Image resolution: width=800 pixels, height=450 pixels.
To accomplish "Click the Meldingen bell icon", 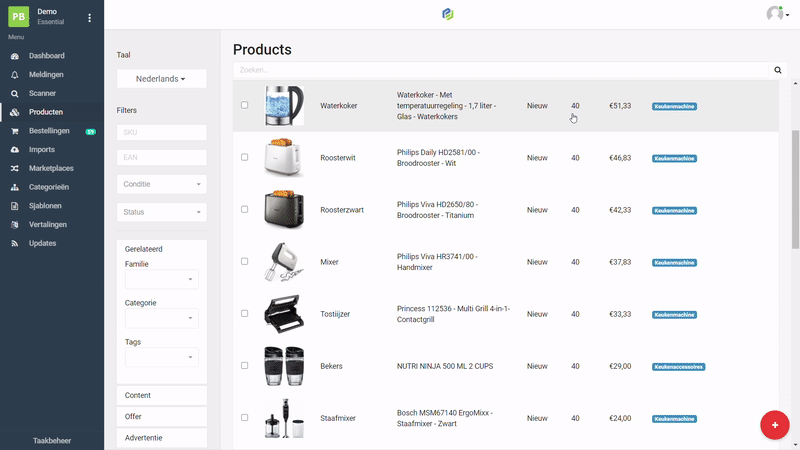I will pyautogui.click(x=14, y=75).
